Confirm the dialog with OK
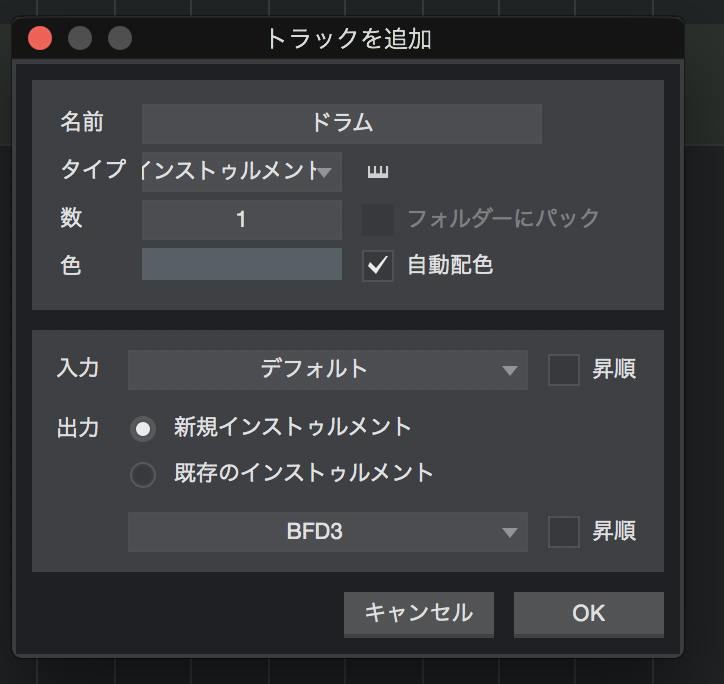724x684 pixels. pyautogui.click(x=588, y=612)
